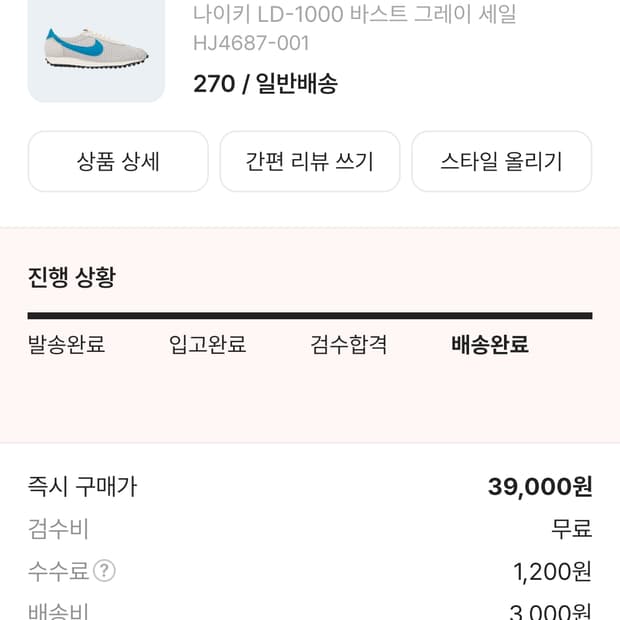
Task: Select the model number HJ4687-001
Action: click(251, 43)
